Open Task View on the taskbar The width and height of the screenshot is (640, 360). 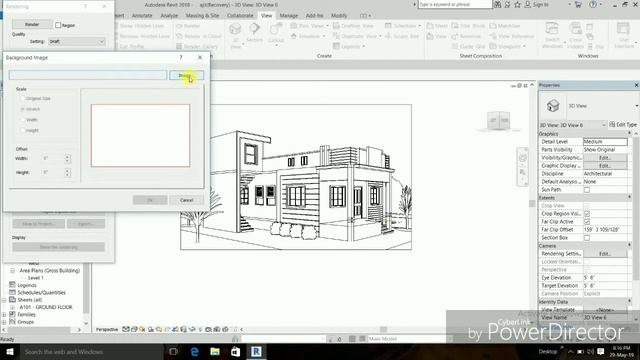(173, 351)
